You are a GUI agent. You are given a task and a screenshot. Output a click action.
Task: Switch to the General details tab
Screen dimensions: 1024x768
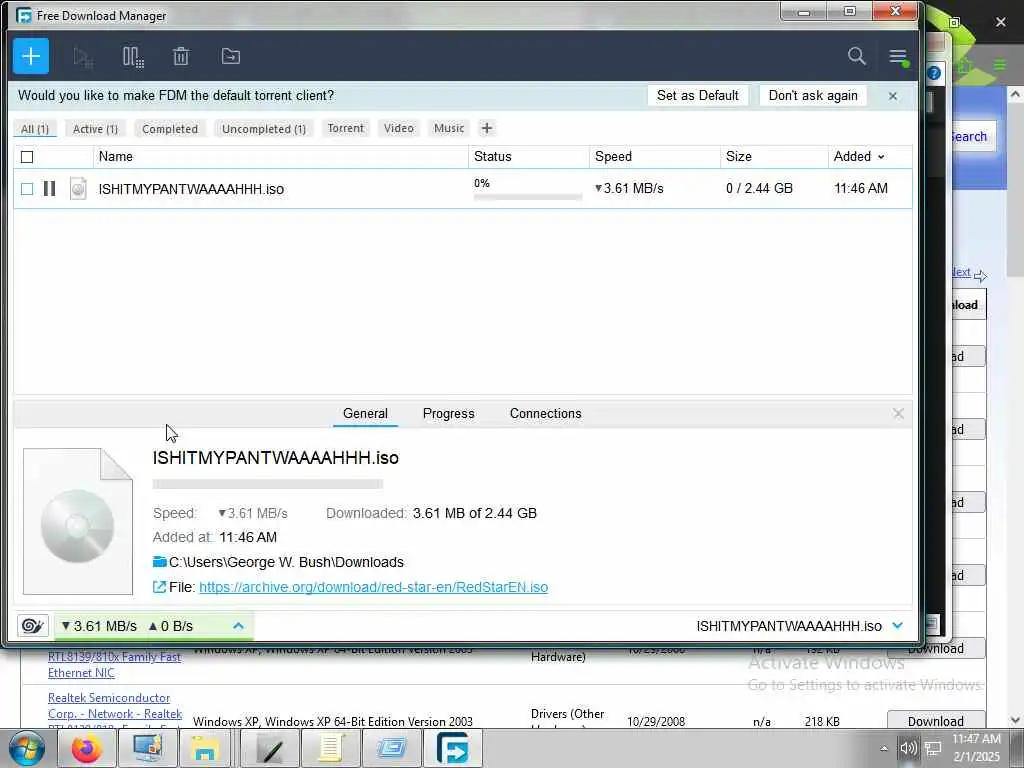click(x=365, y=413)
